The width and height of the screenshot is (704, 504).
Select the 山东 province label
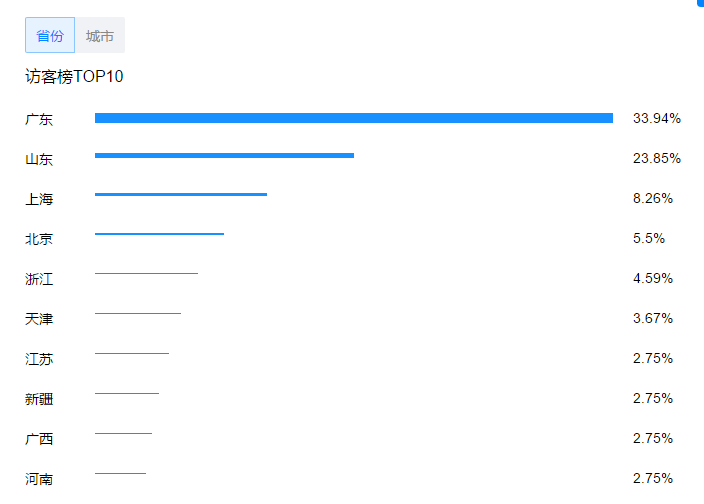(x=39, y=159)
